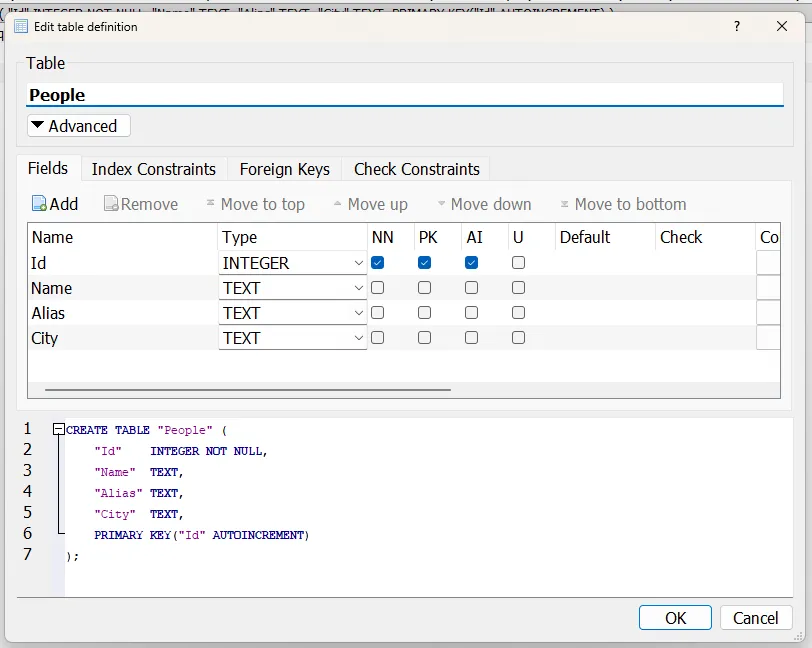
Task: Switch to the Foreign Keys tab
Action: click(284, 169)
